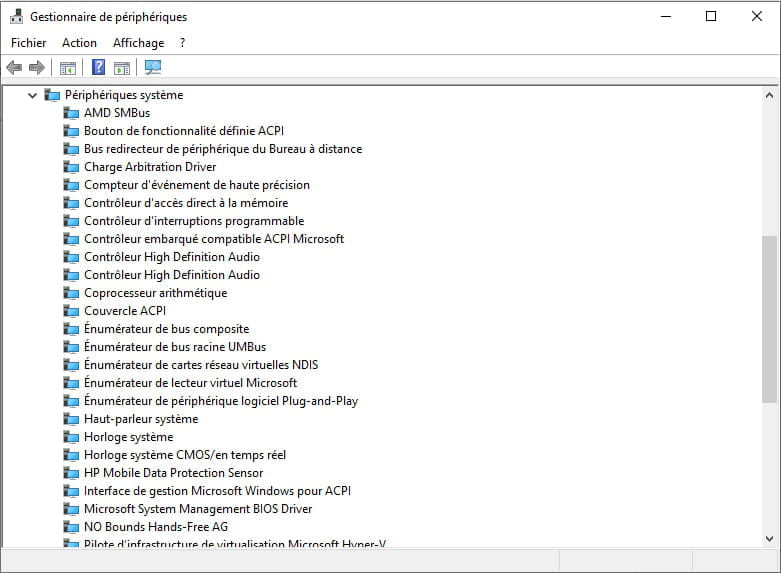The height and width of the screenshot is (573, 781).
Task: Select Bus redirecteur de périphérique du Bureau à distance
Action: click(223, 149)
